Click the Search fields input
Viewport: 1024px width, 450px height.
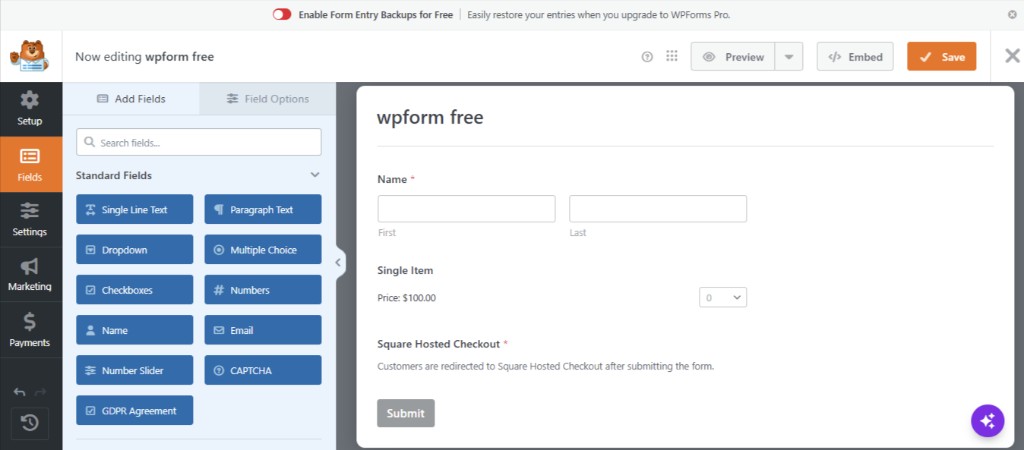click(x=199, y=142)
